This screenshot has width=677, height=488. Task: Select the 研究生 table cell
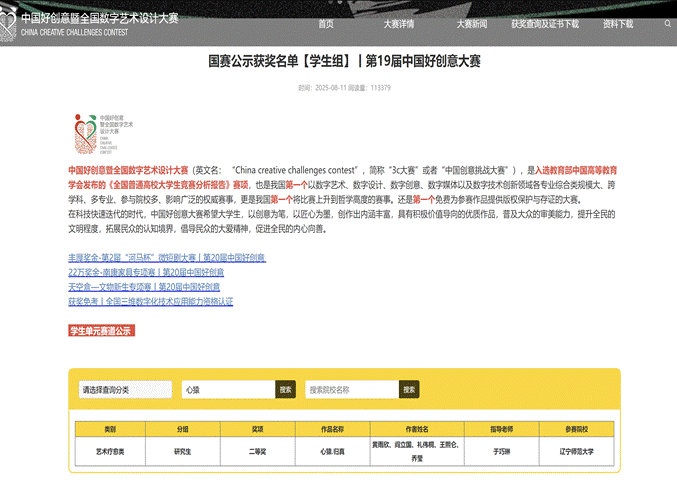click(x=183, y=451)
